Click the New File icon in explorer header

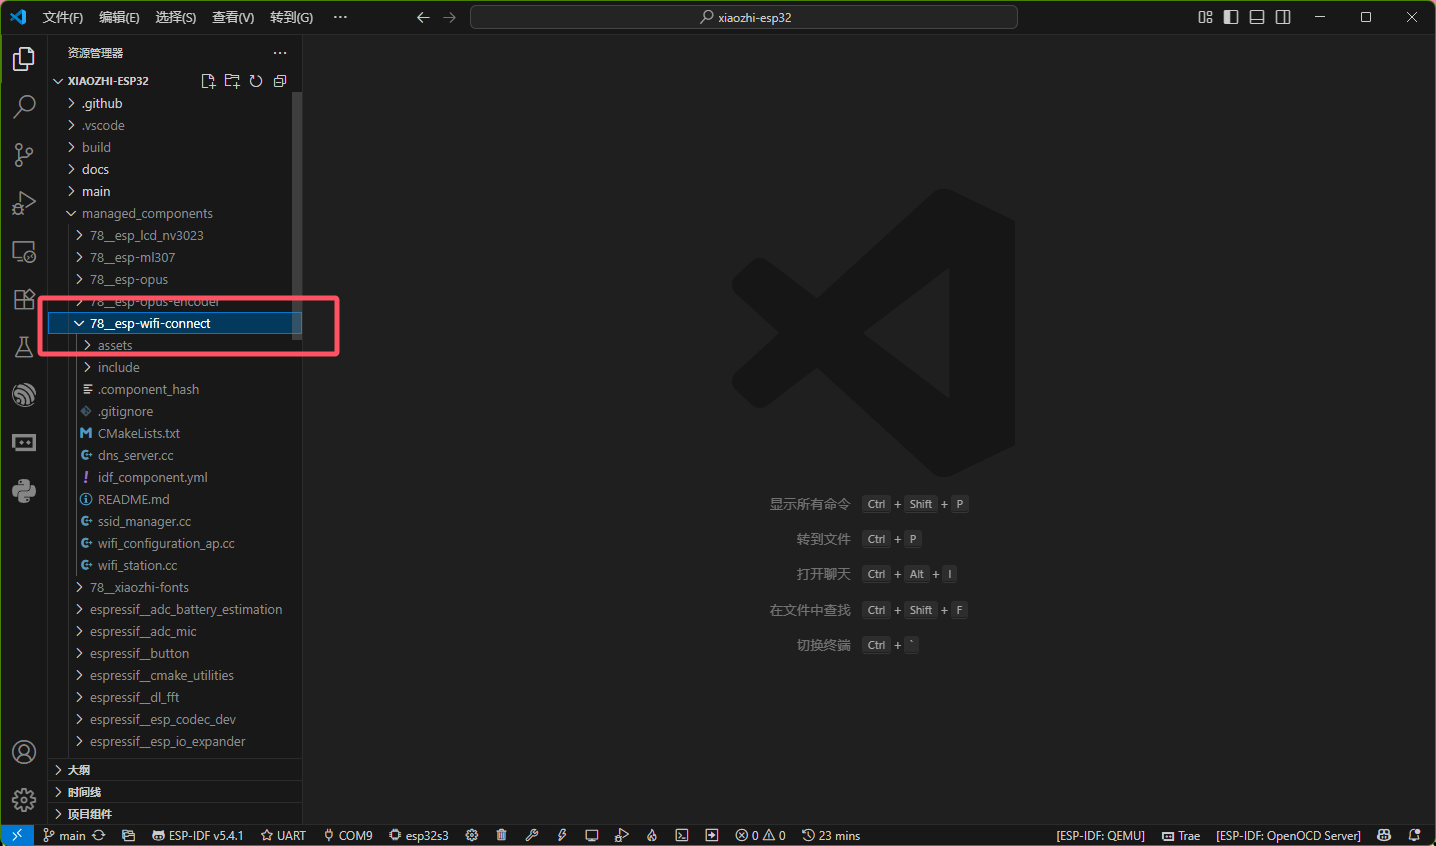[x=208, y=81]
